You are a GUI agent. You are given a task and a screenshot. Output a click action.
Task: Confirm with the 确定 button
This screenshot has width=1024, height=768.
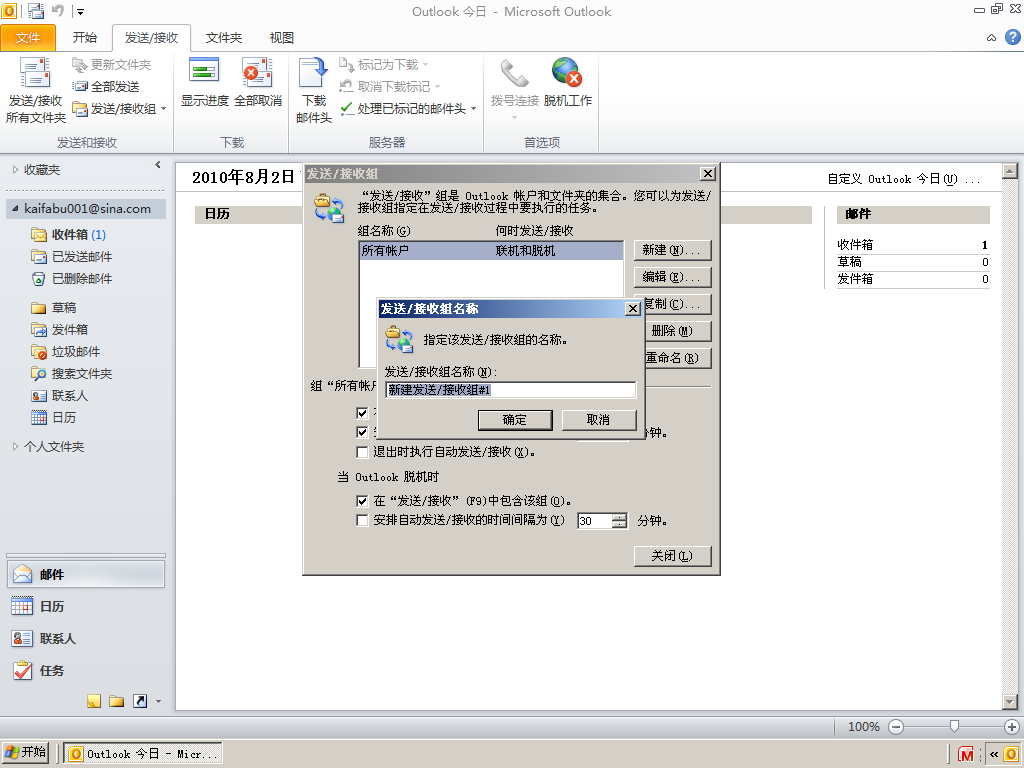(515, 420)
